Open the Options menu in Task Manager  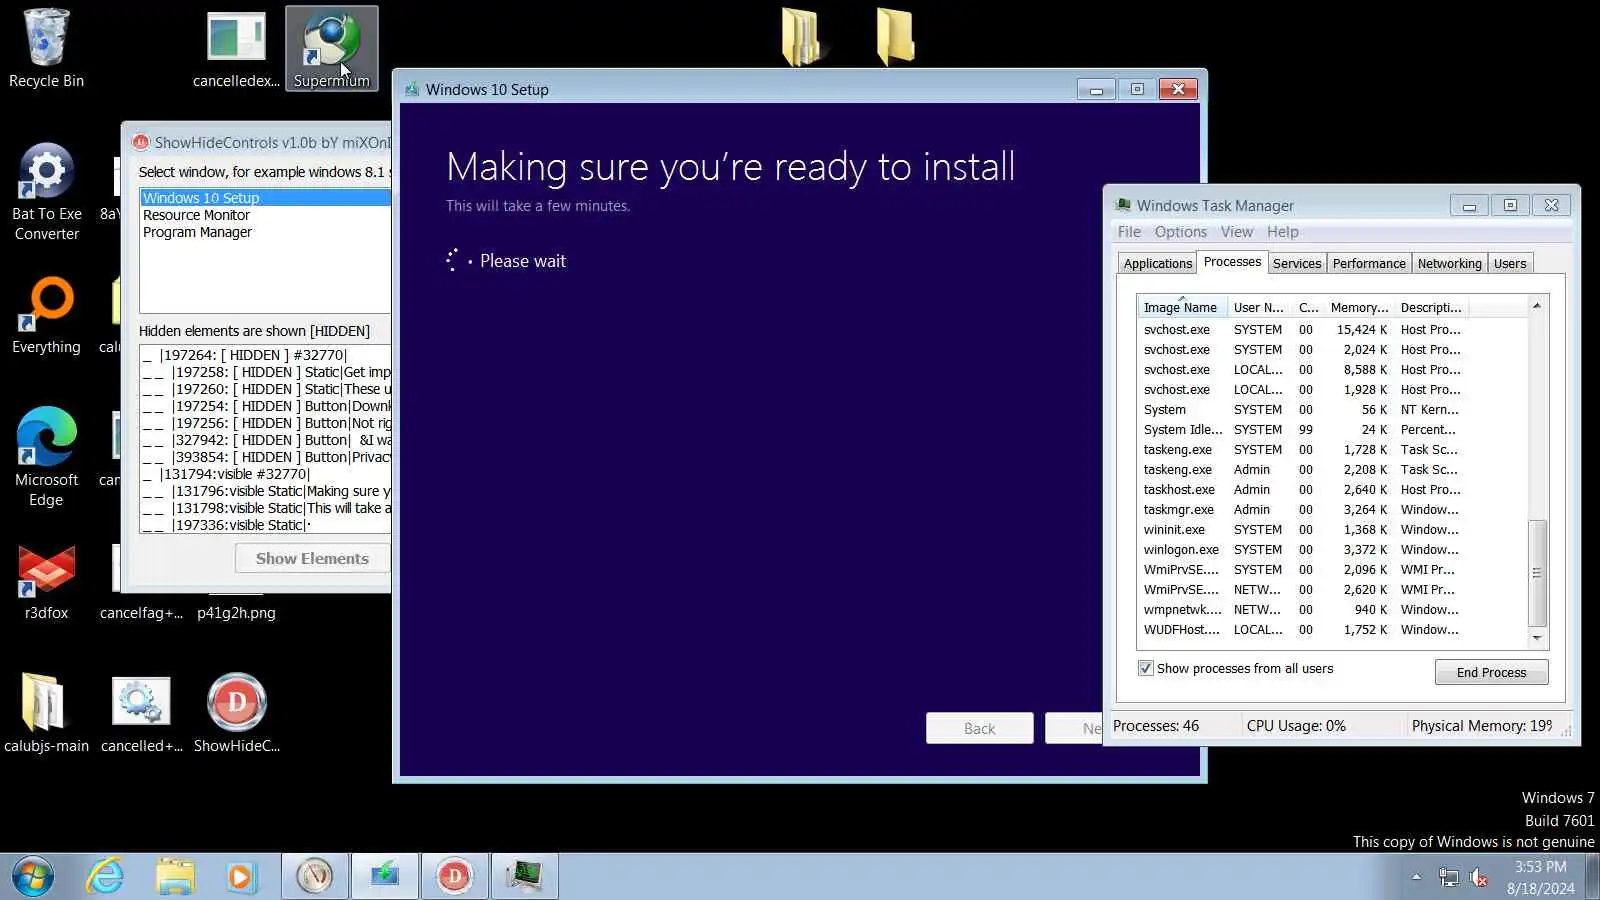click(x=1181, y=232)
